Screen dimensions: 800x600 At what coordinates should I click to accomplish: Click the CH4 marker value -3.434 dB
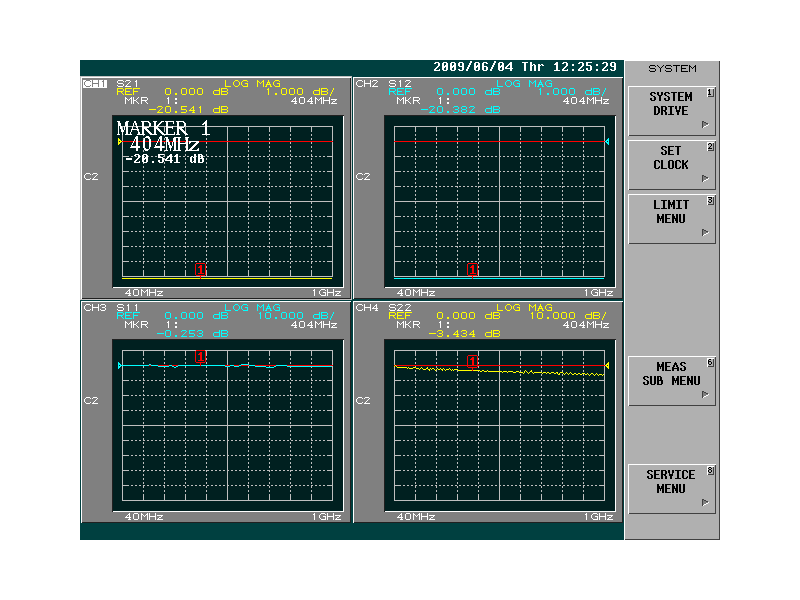(x=464, y=334)
